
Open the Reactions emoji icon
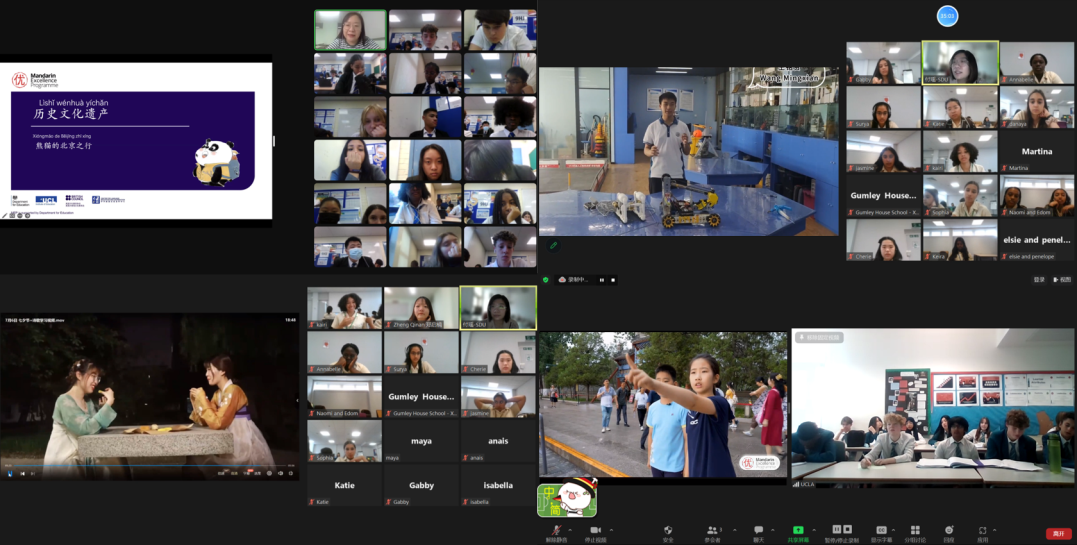(948, 529)
